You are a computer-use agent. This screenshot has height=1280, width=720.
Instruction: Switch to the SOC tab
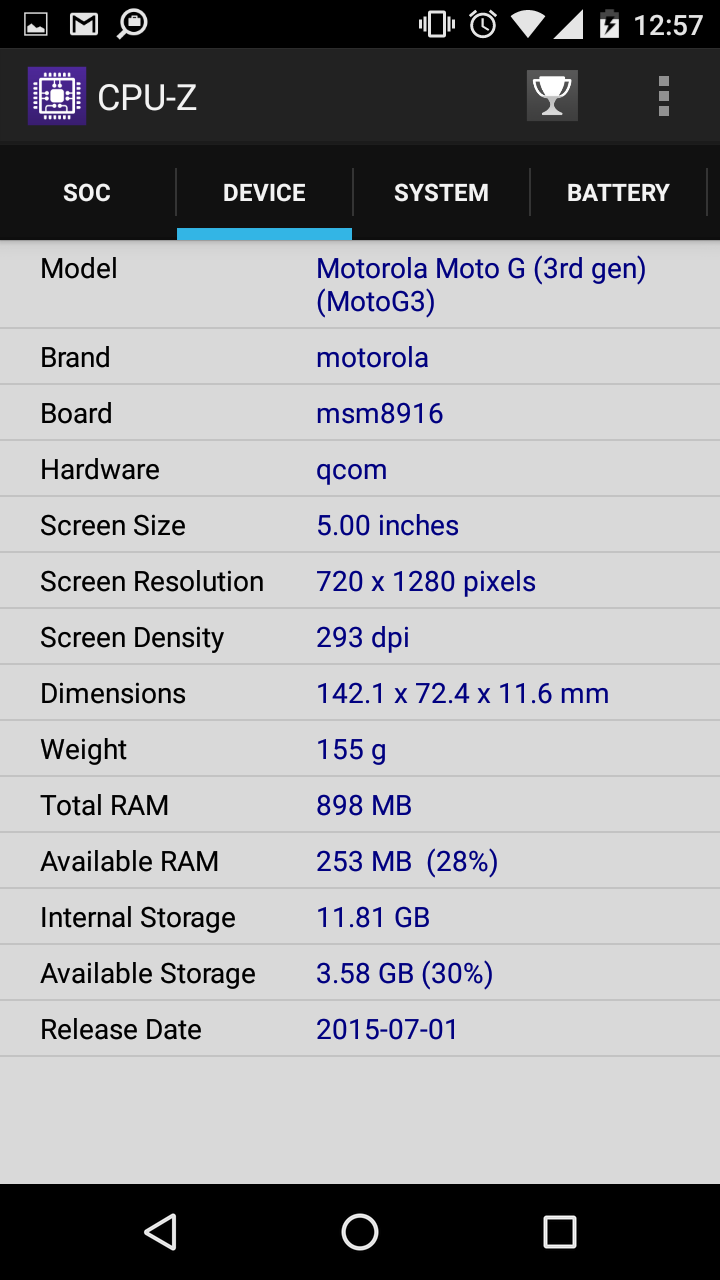(88, 193)
